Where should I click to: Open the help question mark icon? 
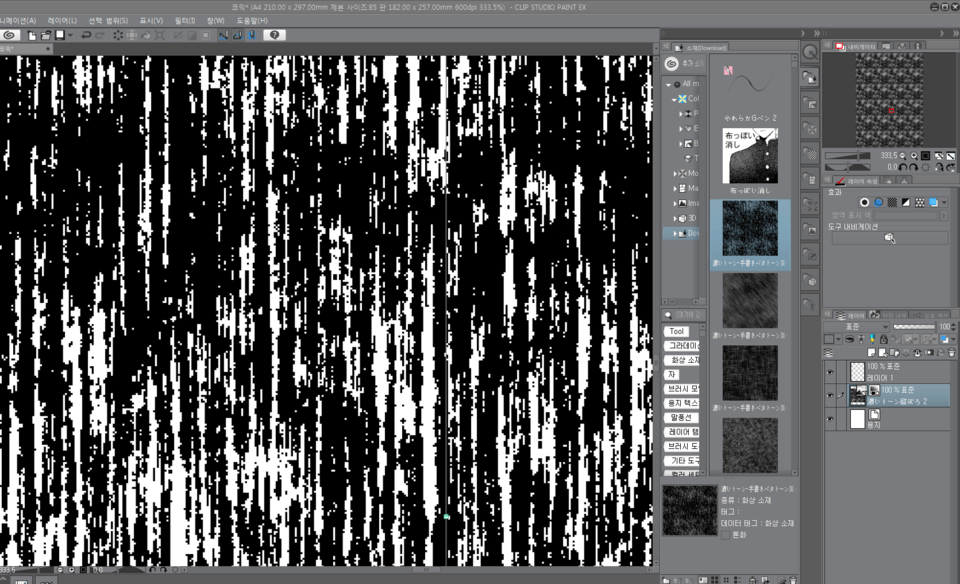(273, 35)
